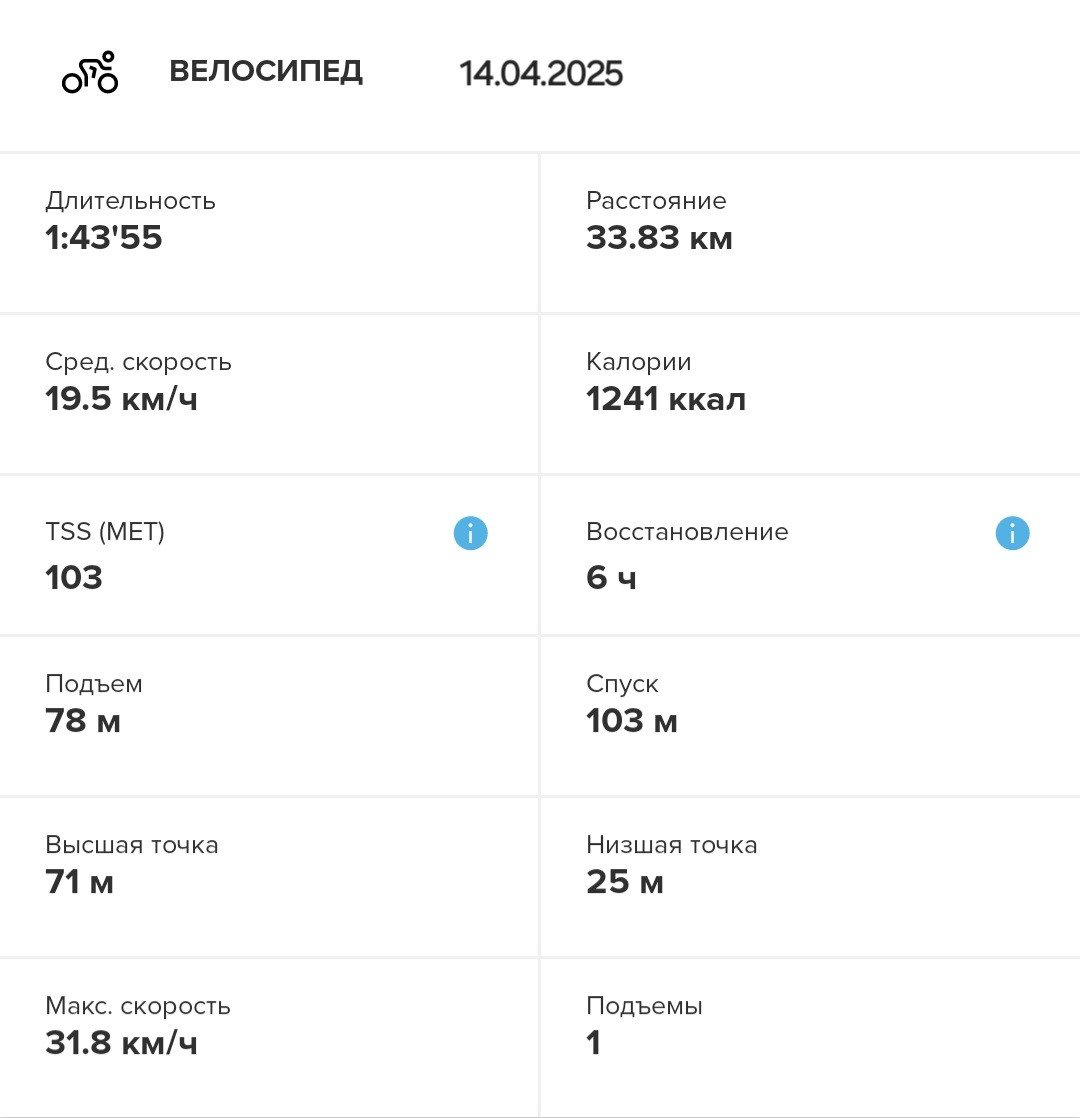This screenshot has height=1118, width=1080.
Task: Open the TSS (MET) info icon
Action: click(470, 533)
